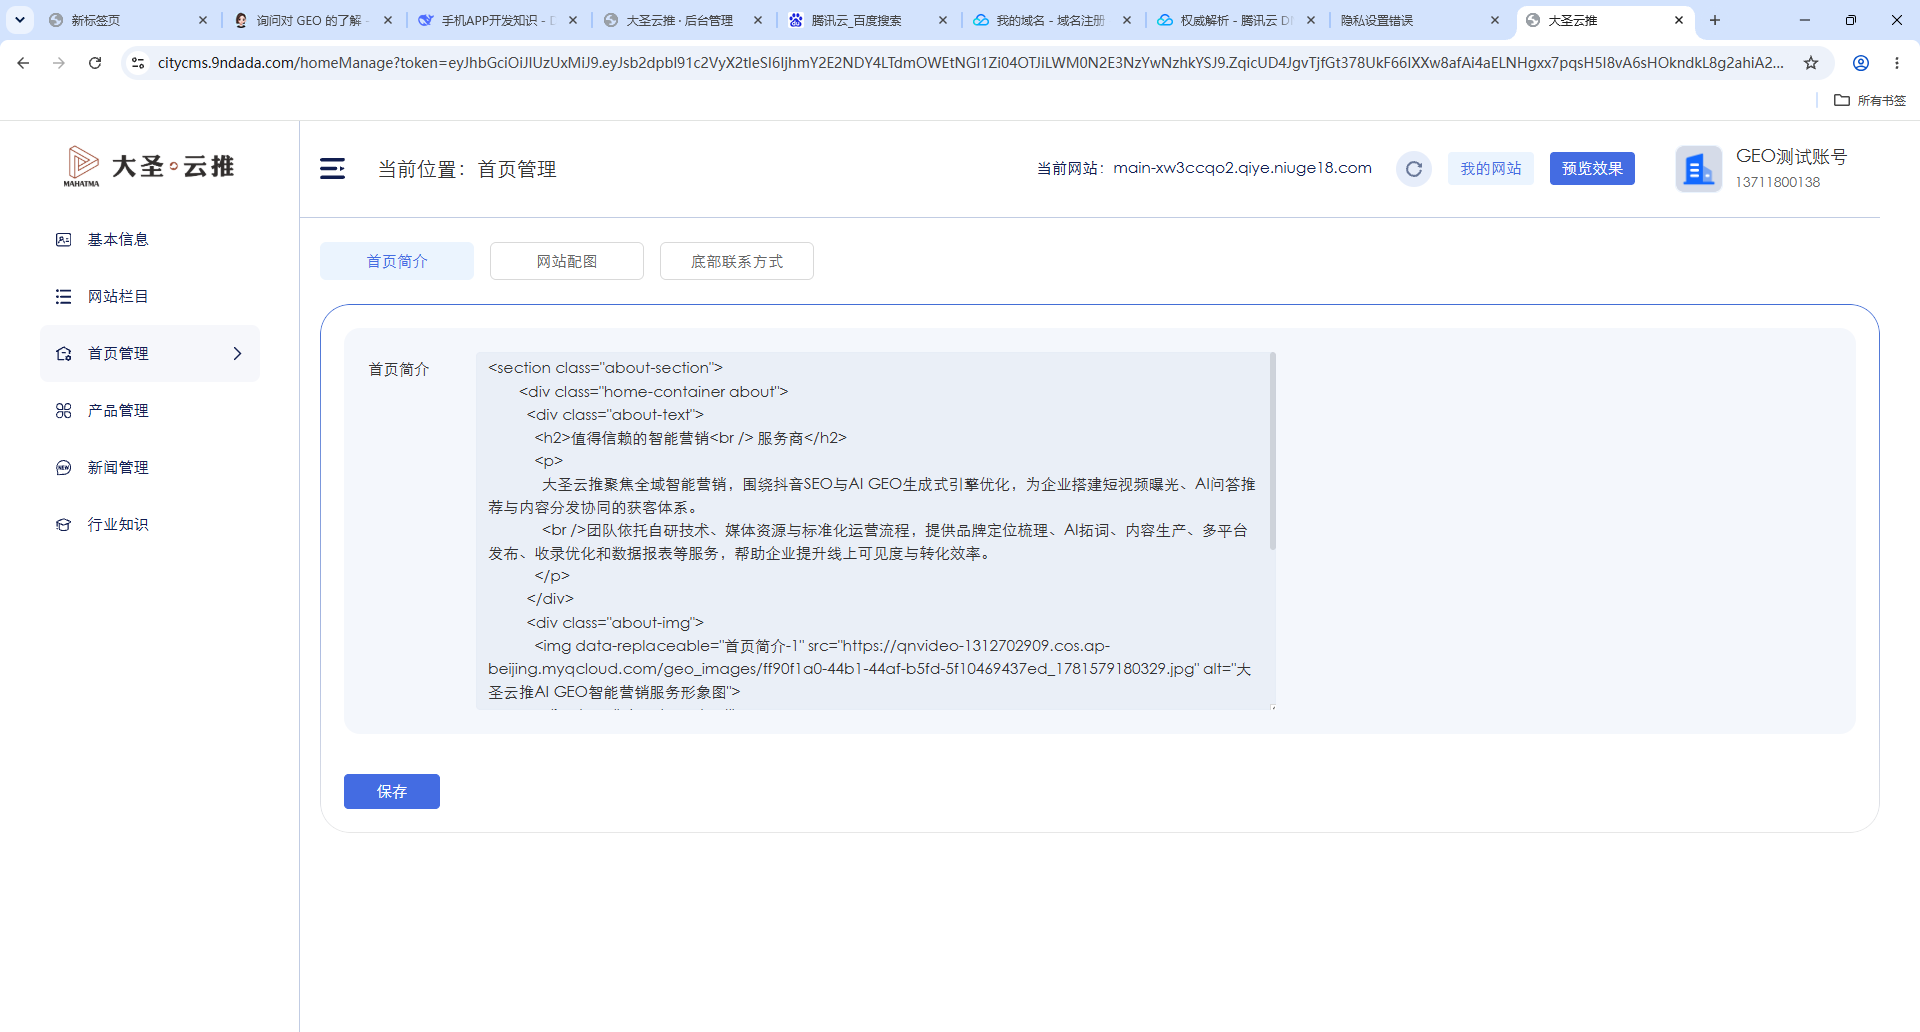Open Chrome three-dot menu
This screenshot has height=1032, width=1920.
tap(1897, 63)
